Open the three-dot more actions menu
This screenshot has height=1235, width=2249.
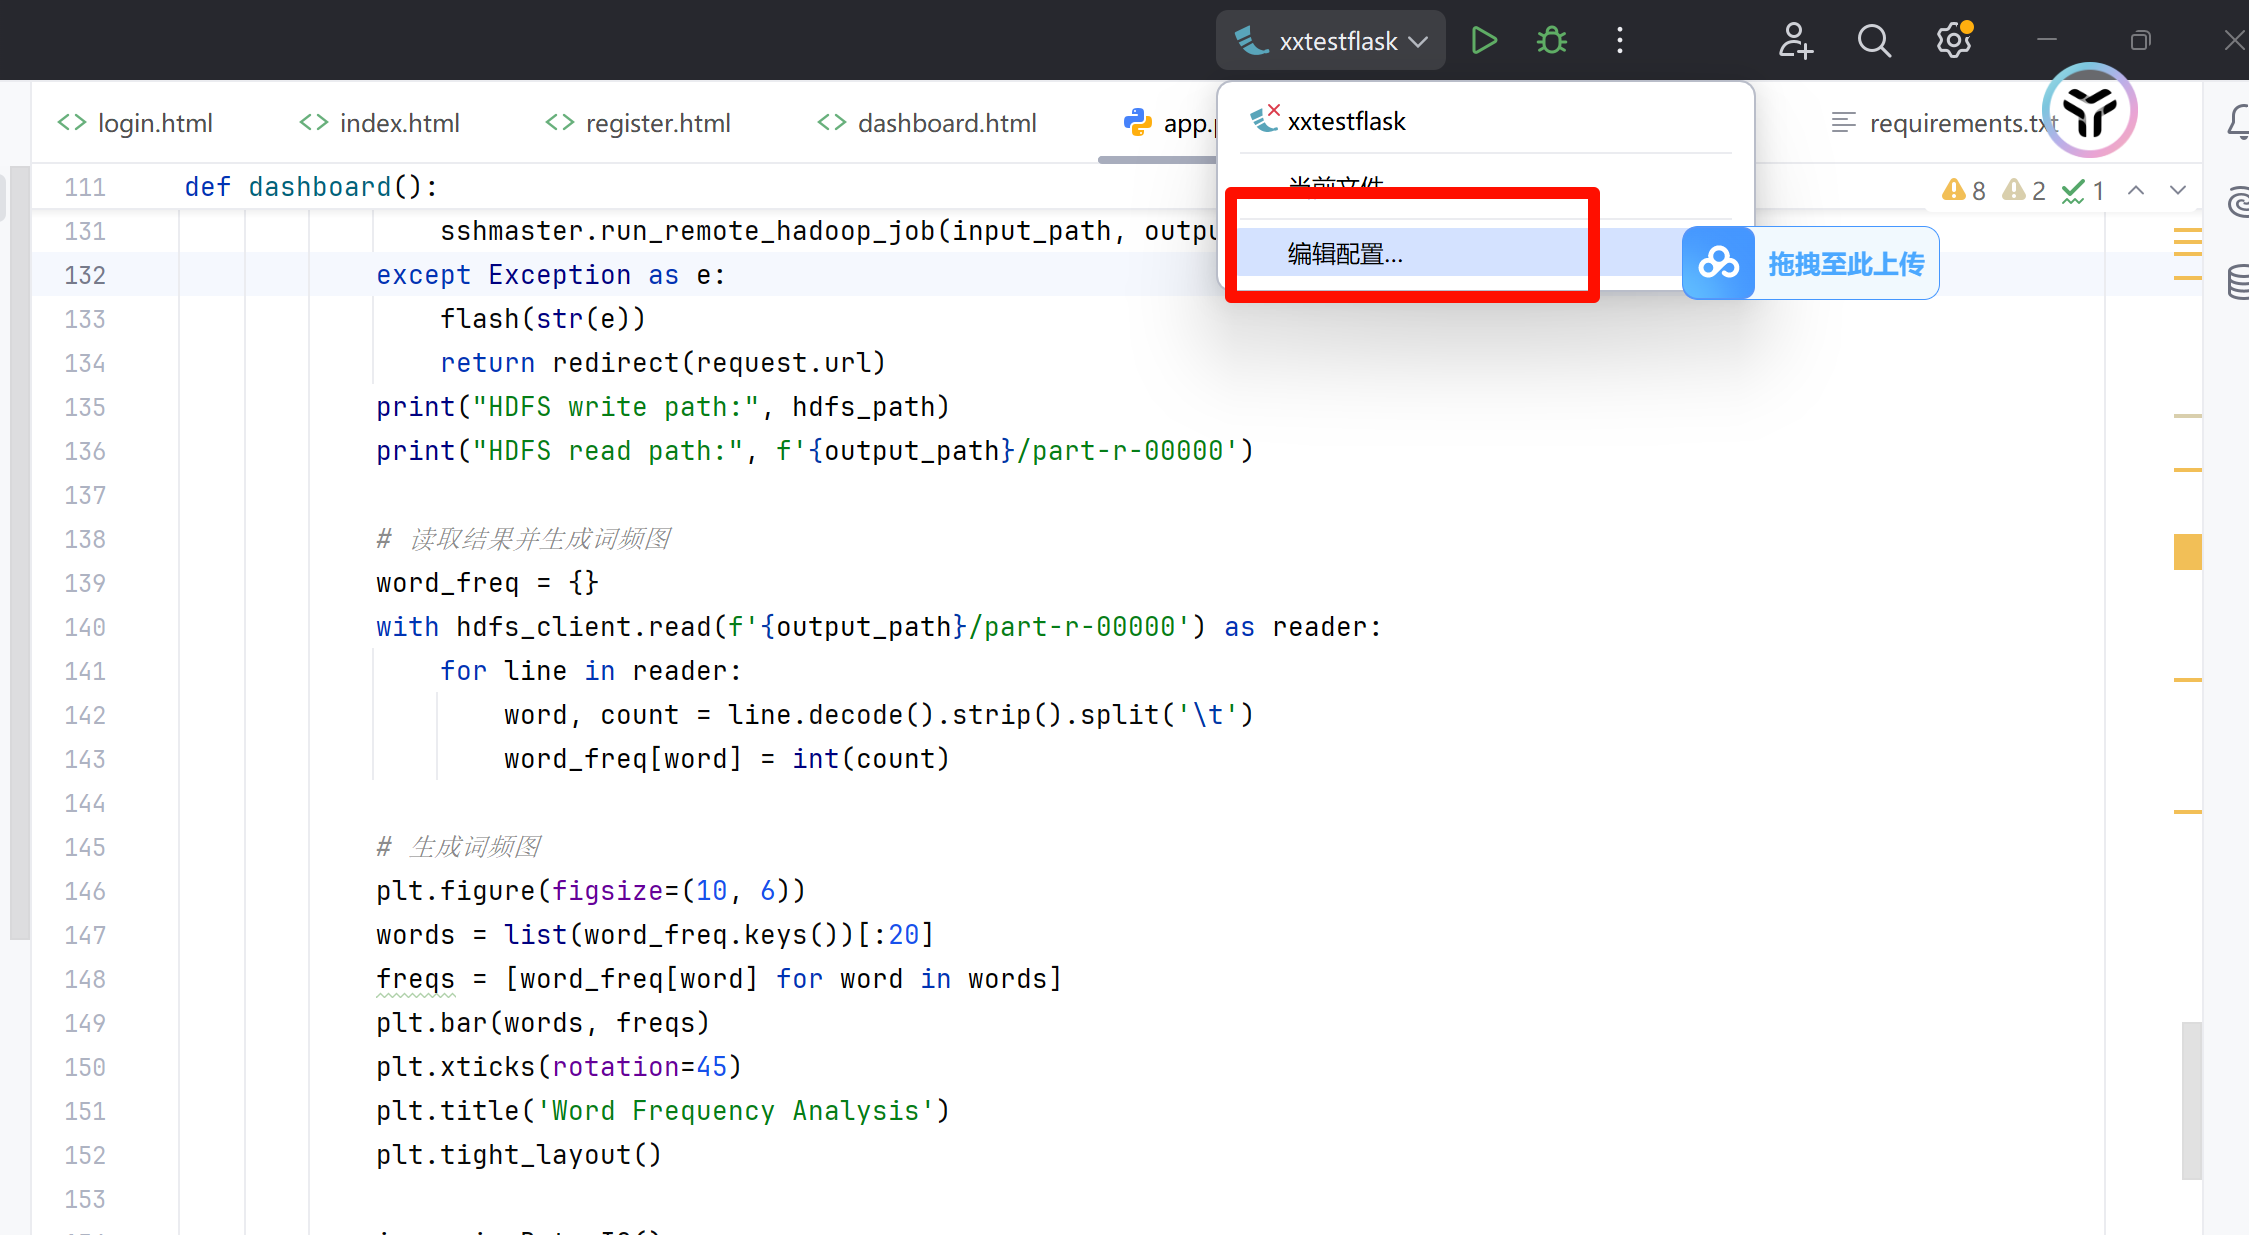click(x=1619, y=40)
